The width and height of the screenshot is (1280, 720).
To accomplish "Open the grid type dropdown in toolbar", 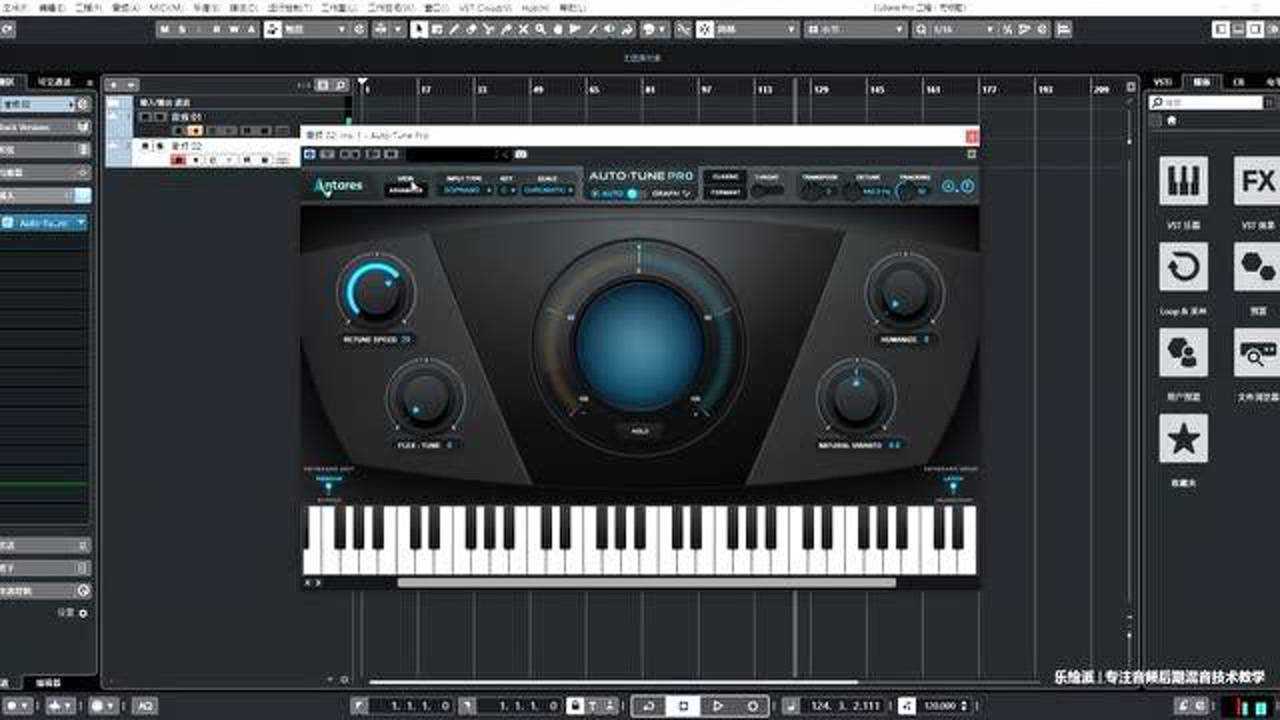I will pyautogui.click(x=855, y=30).
